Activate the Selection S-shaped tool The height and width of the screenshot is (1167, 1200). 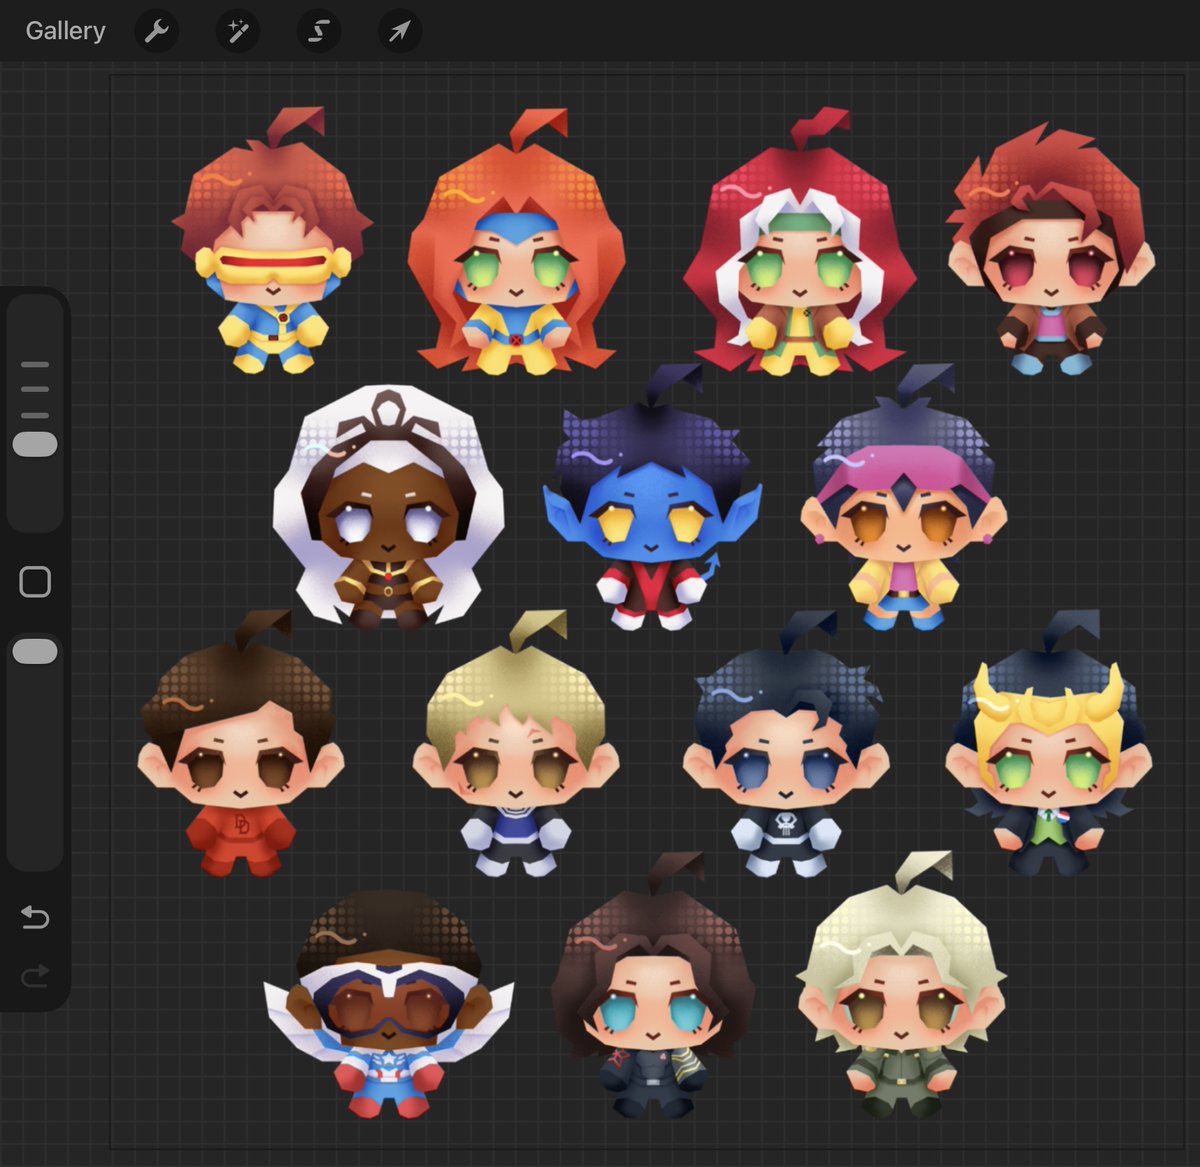[x=319, y=32]
